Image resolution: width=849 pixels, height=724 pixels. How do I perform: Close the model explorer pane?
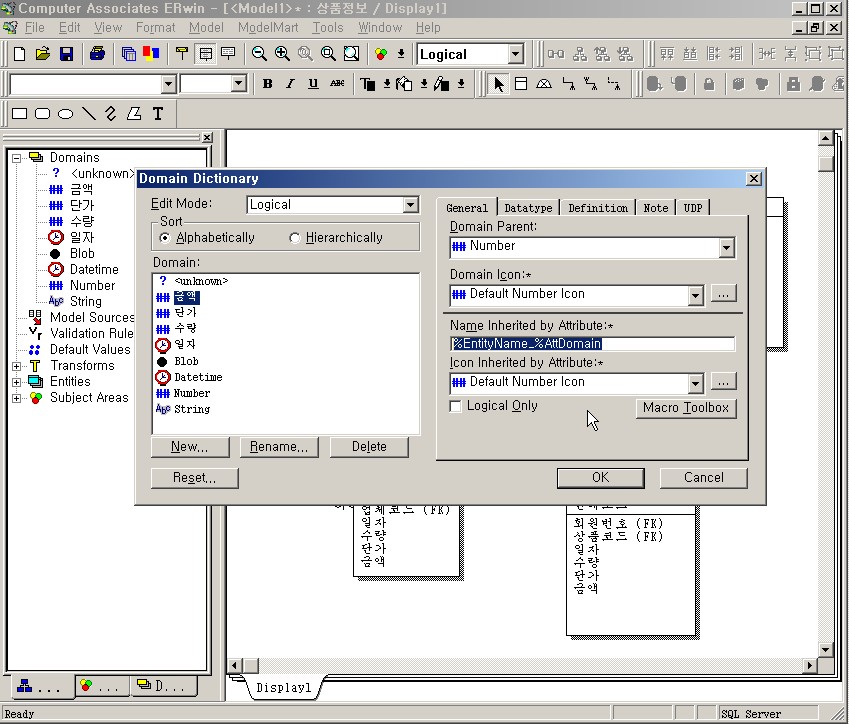[207, 138]
